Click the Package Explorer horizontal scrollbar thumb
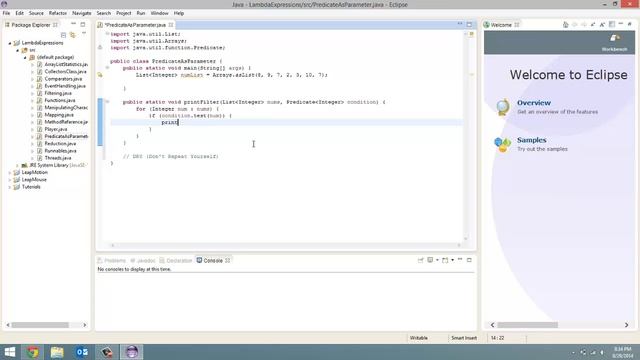 click(x=40, y=325)
